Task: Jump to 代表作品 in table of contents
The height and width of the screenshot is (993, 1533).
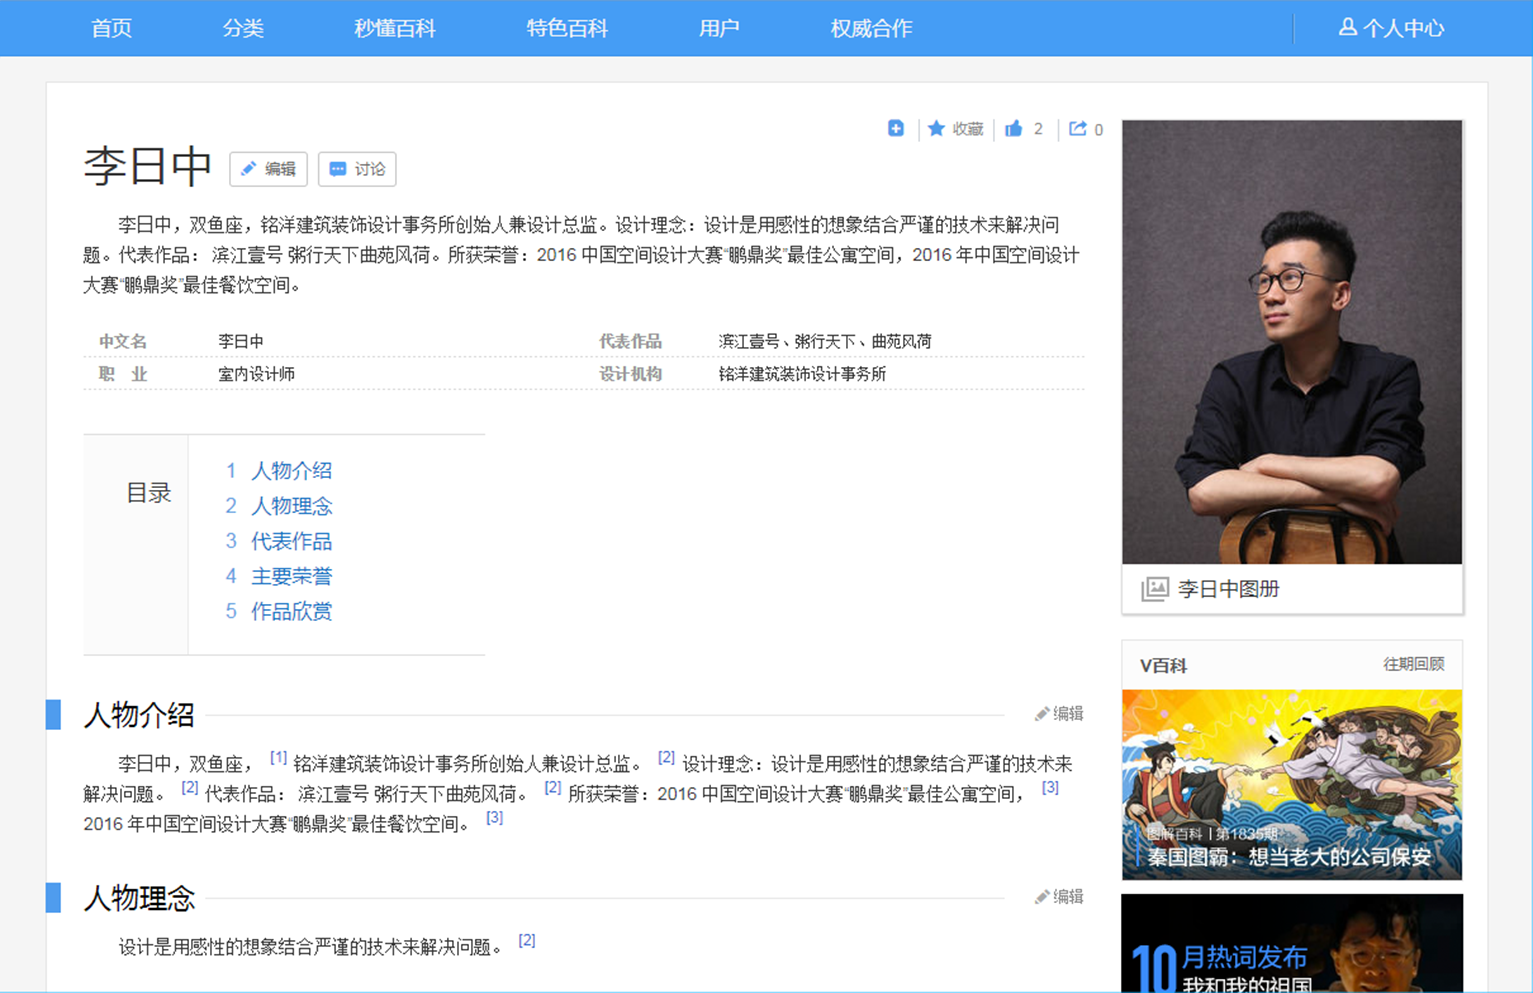Action: (291, 541)
